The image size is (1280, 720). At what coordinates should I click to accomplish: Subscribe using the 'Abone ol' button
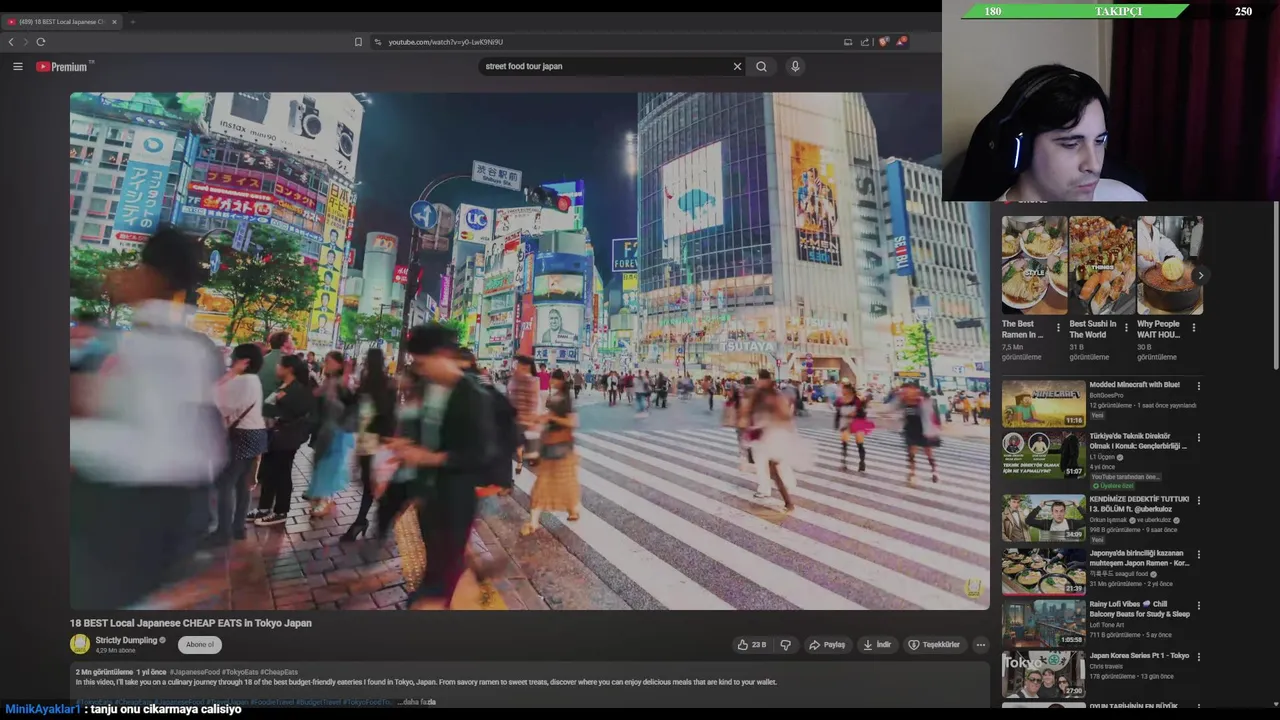(200, 645)
